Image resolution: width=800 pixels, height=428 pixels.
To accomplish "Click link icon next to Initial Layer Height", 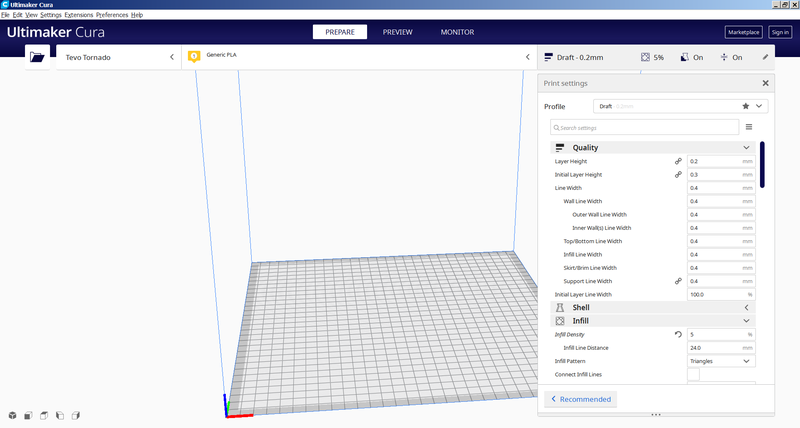I will [x=678, y=174].
